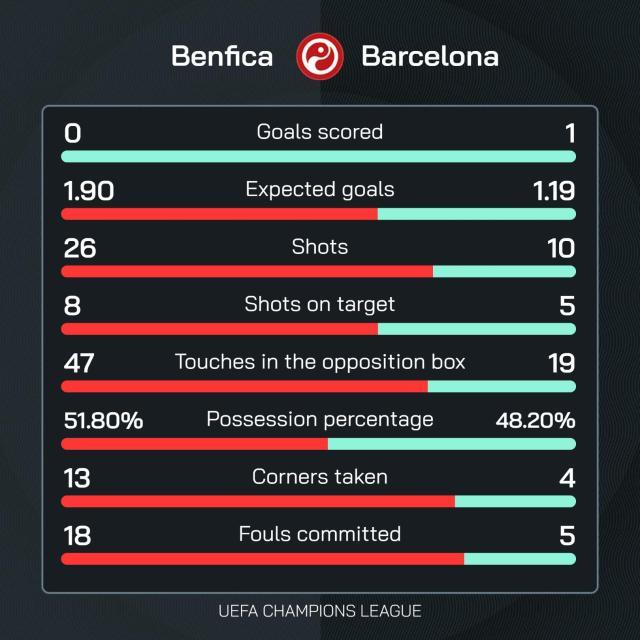The image size is (640, 640).
Task: Click the green part of the Shots bar
Action: [x=504, y=271]
